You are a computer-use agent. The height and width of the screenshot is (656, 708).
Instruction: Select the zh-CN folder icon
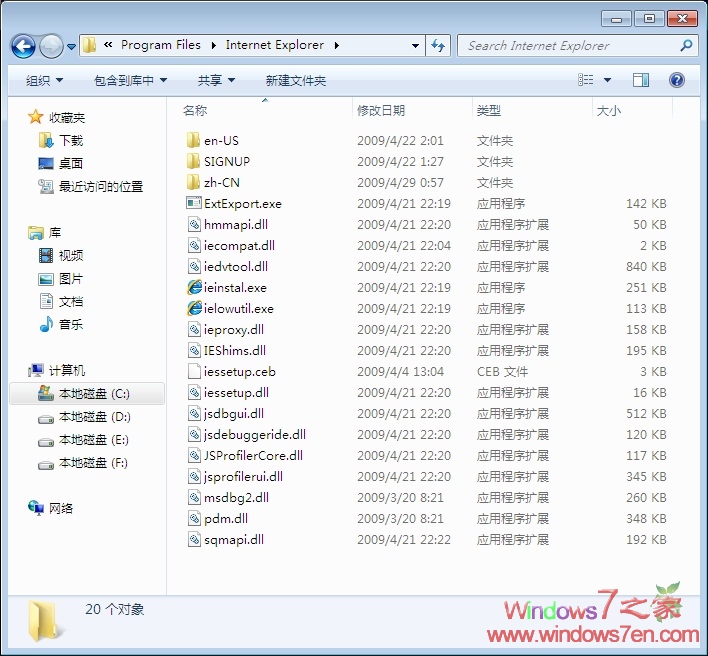[193, 182]
